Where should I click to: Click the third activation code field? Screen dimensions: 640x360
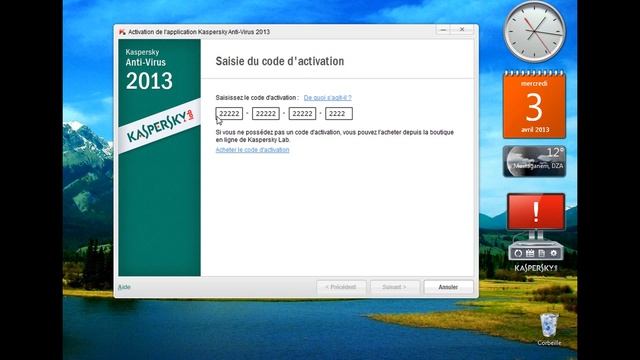(x=302, y=113)
